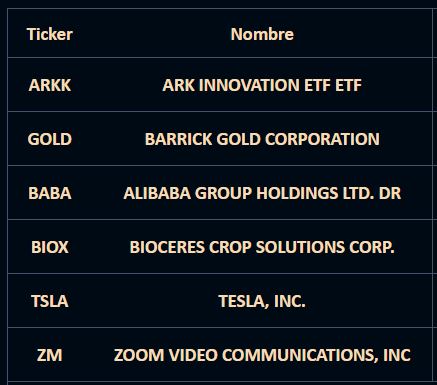Screen dimensions: 437x385
Task: Click the TESLA, INC. name cell
Action: coord(262,301)
